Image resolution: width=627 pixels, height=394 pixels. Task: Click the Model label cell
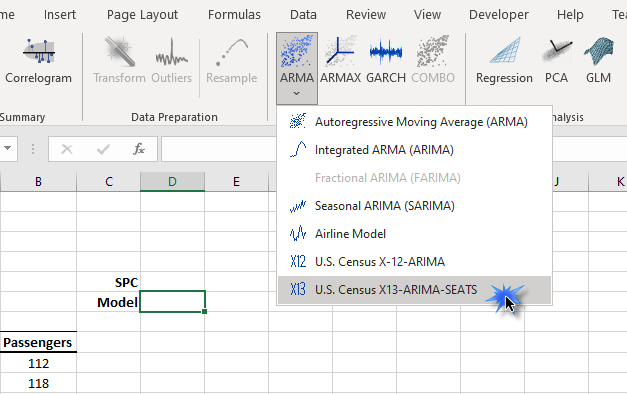(108, 302)
